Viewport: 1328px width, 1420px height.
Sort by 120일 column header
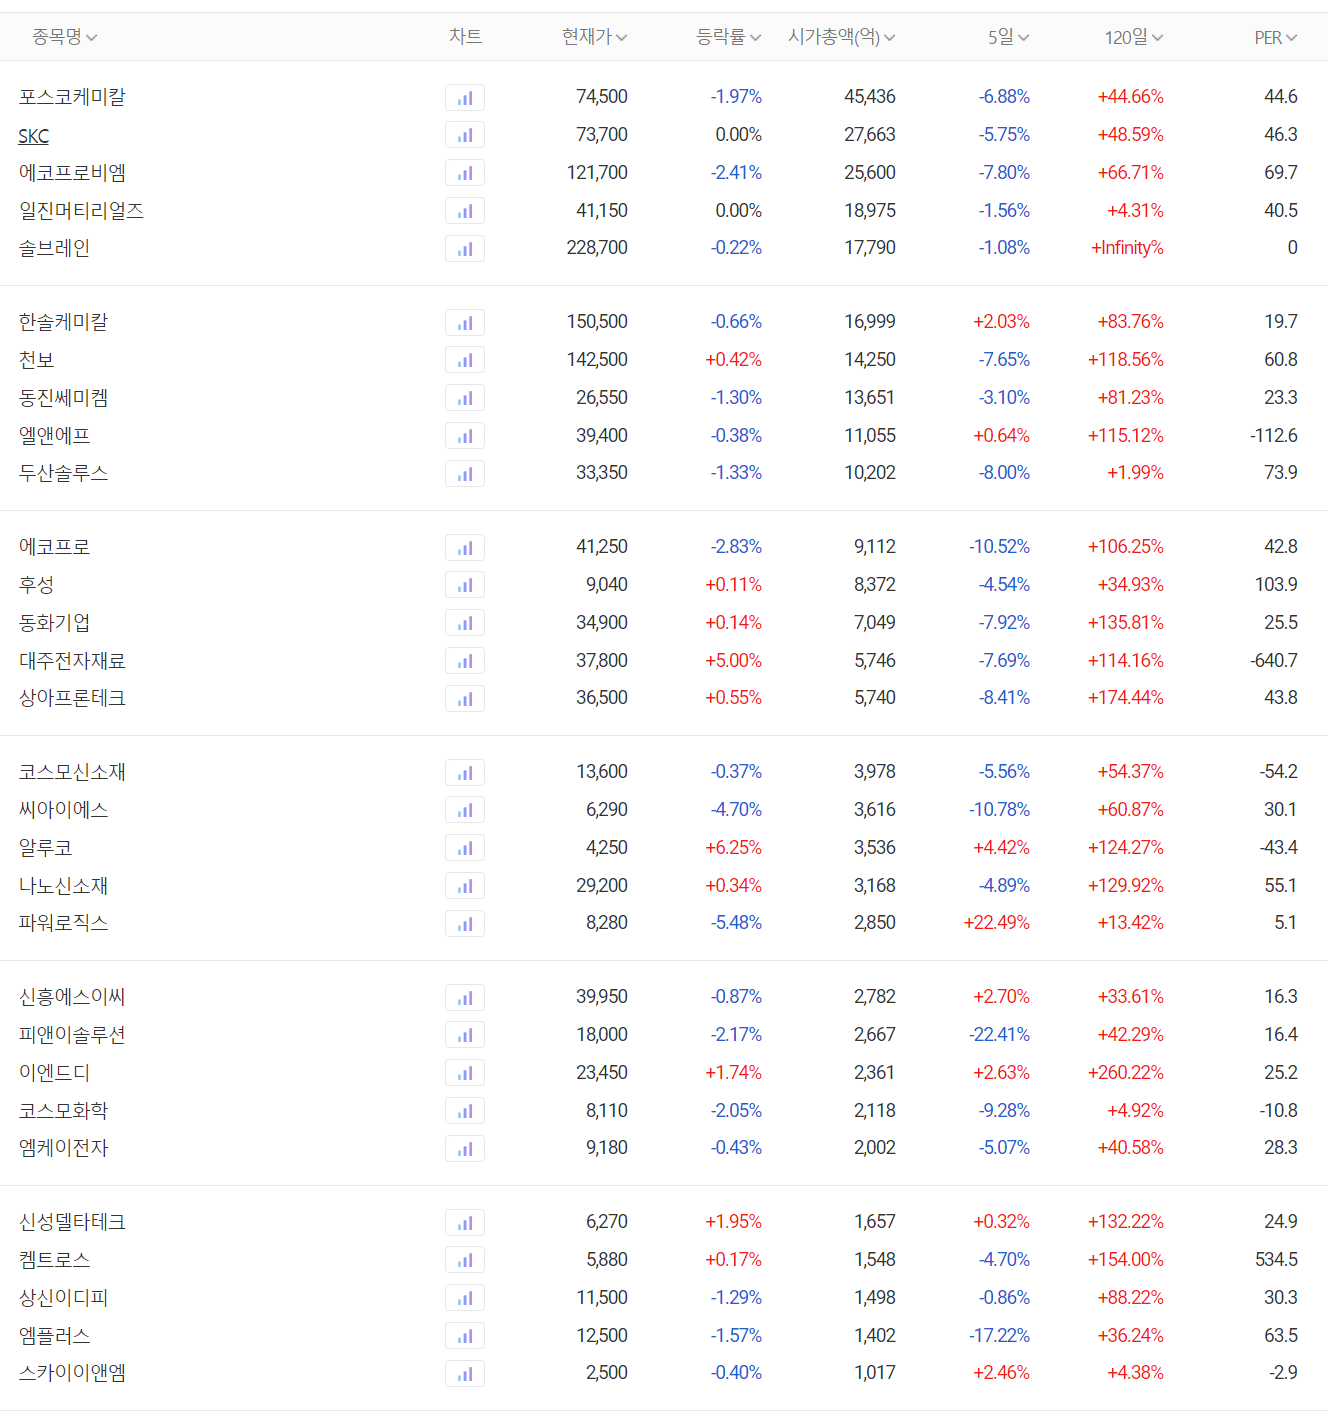pyautogui.click(x=1134, y=37)
